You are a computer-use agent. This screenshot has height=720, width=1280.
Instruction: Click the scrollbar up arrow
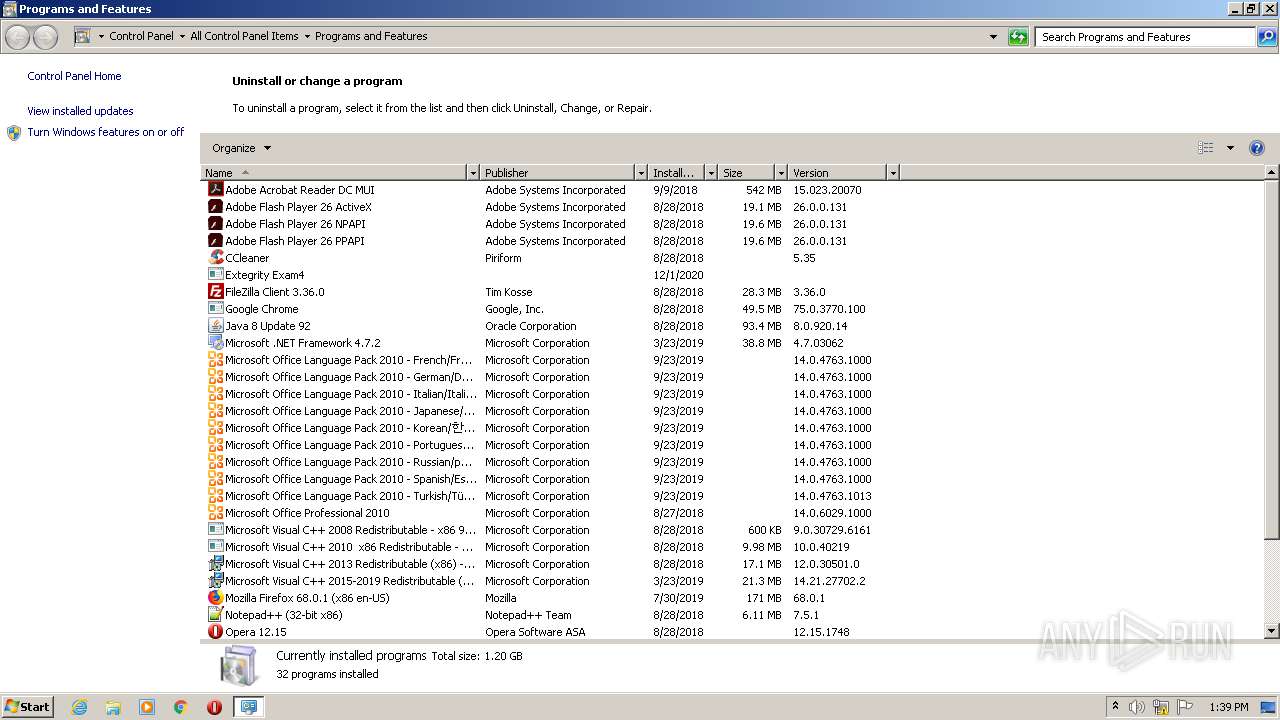click(x=1272, y=173)
